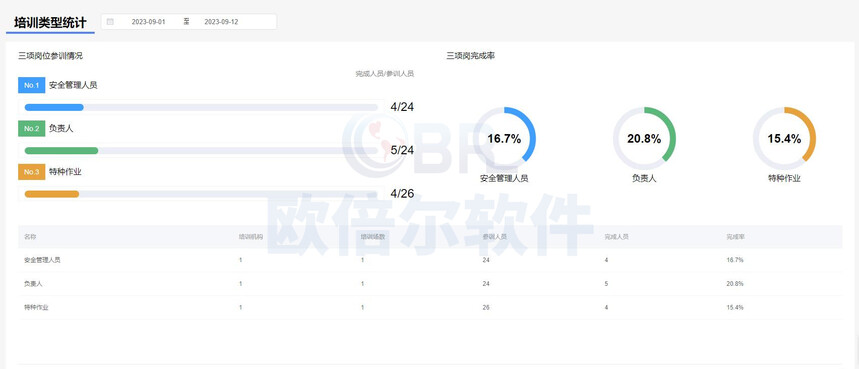Screen dimensions: 859x369
Task: Click the 20.8% green donut chart
Action: pos(644,139)
